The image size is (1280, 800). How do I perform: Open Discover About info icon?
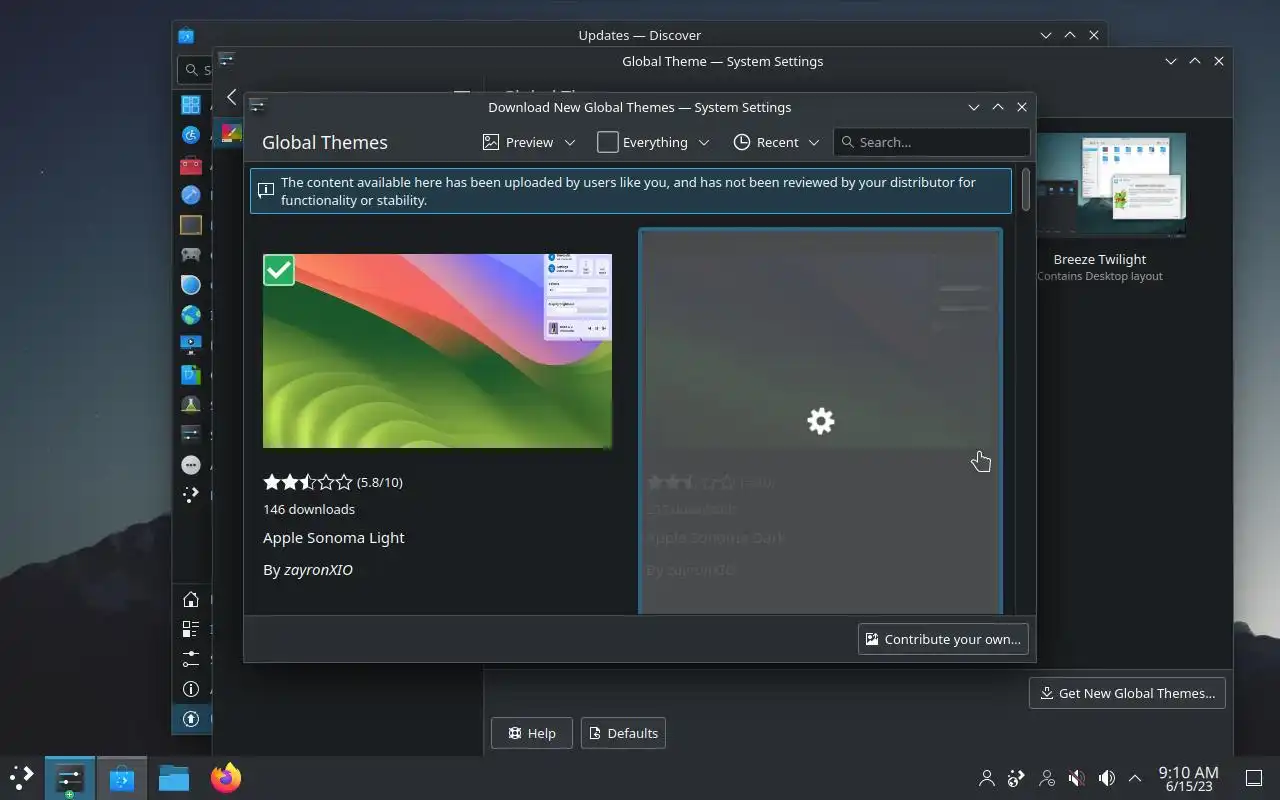pos(191,689)
